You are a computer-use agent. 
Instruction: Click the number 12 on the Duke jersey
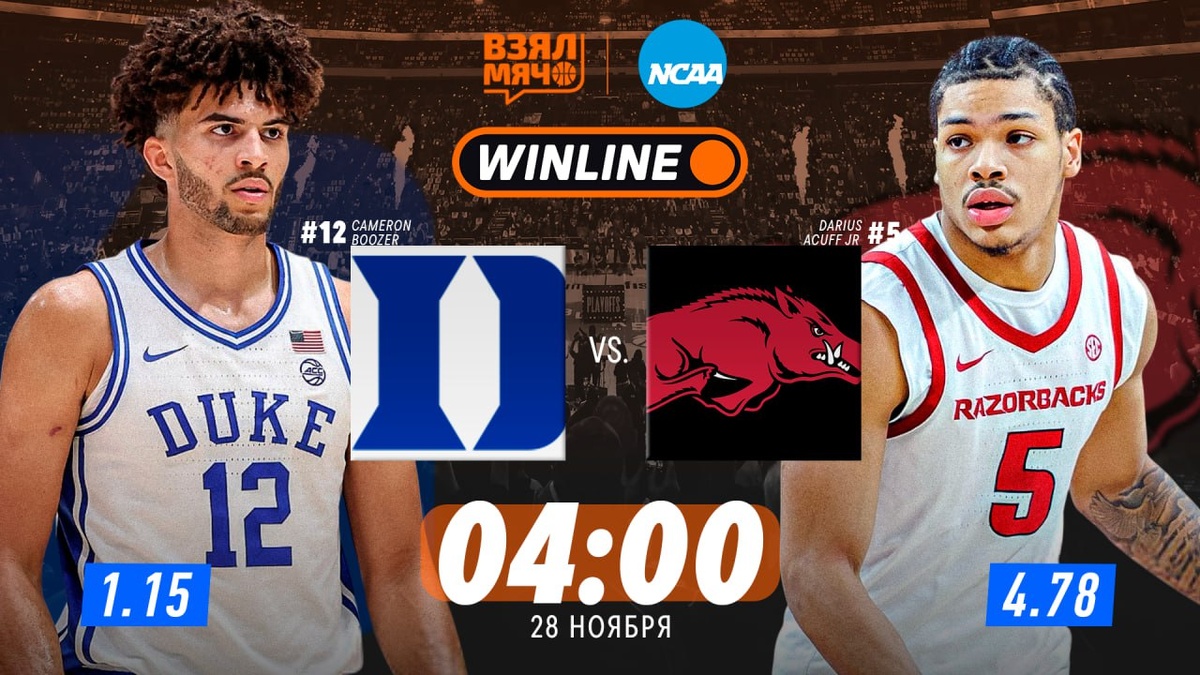247,514
